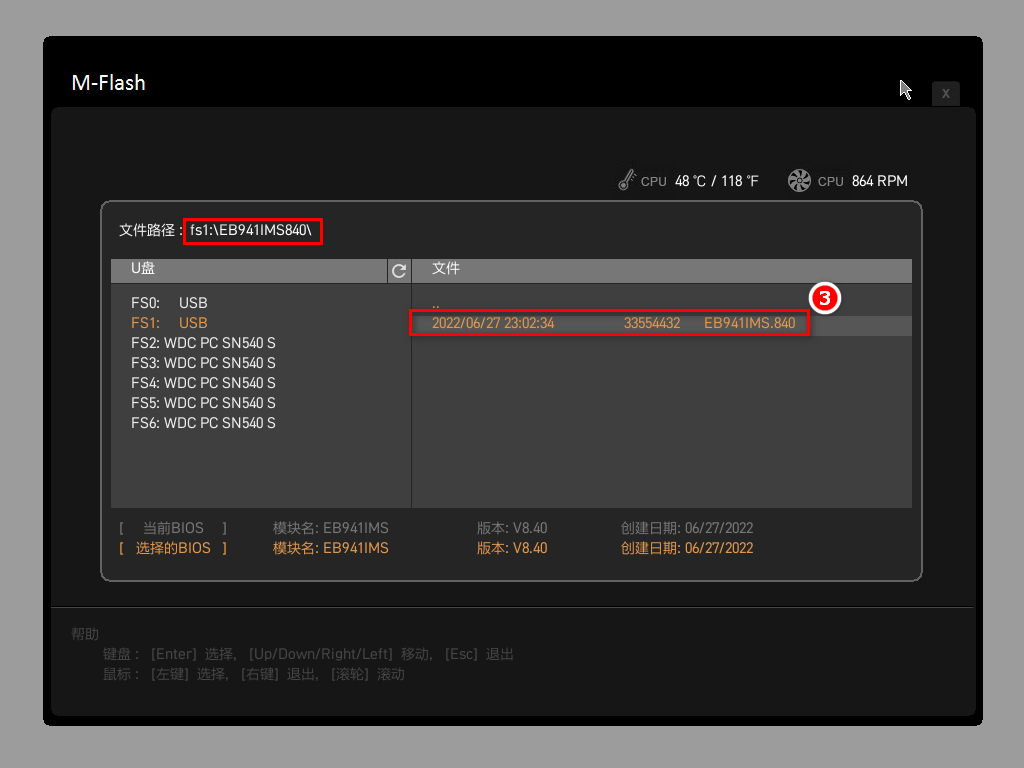Viewport: 1024px width, 768px height.
Task: Click the 文件 column header
Action: pos(446,268)
